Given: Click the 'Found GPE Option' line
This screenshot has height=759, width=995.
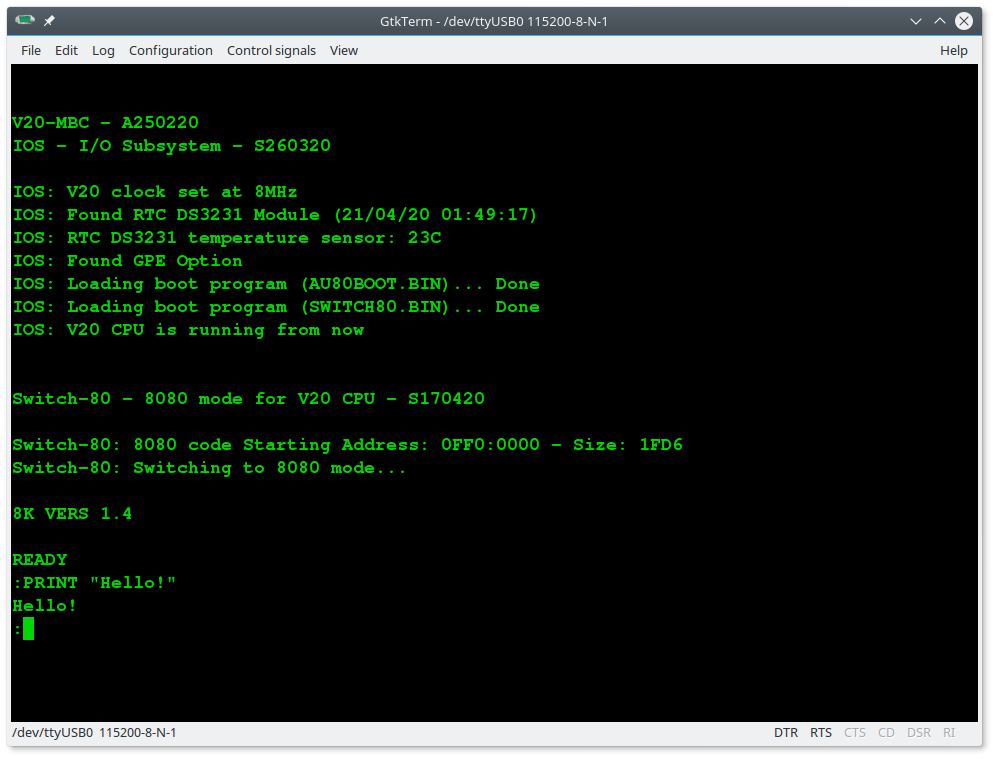Looking at the screenshot, I should tap(127, 261).
